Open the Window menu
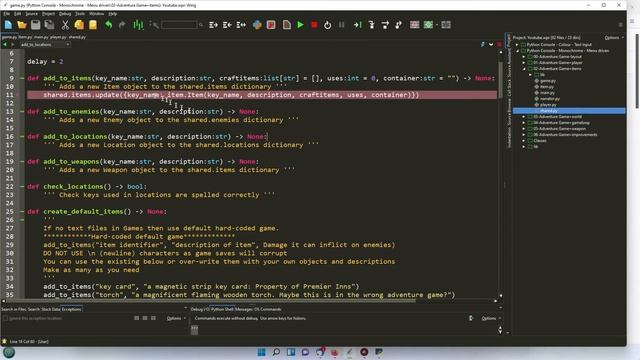This screenshot has width=640, height=360. pyautogui.click(x=96, y=14)
